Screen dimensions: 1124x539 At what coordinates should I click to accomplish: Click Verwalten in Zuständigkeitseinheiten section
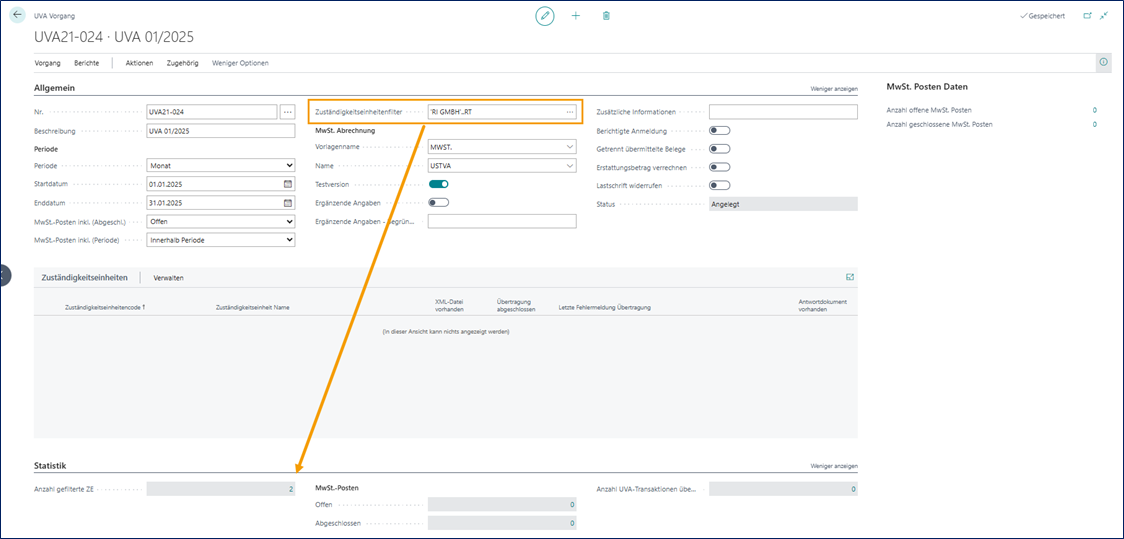coord(168,277)
